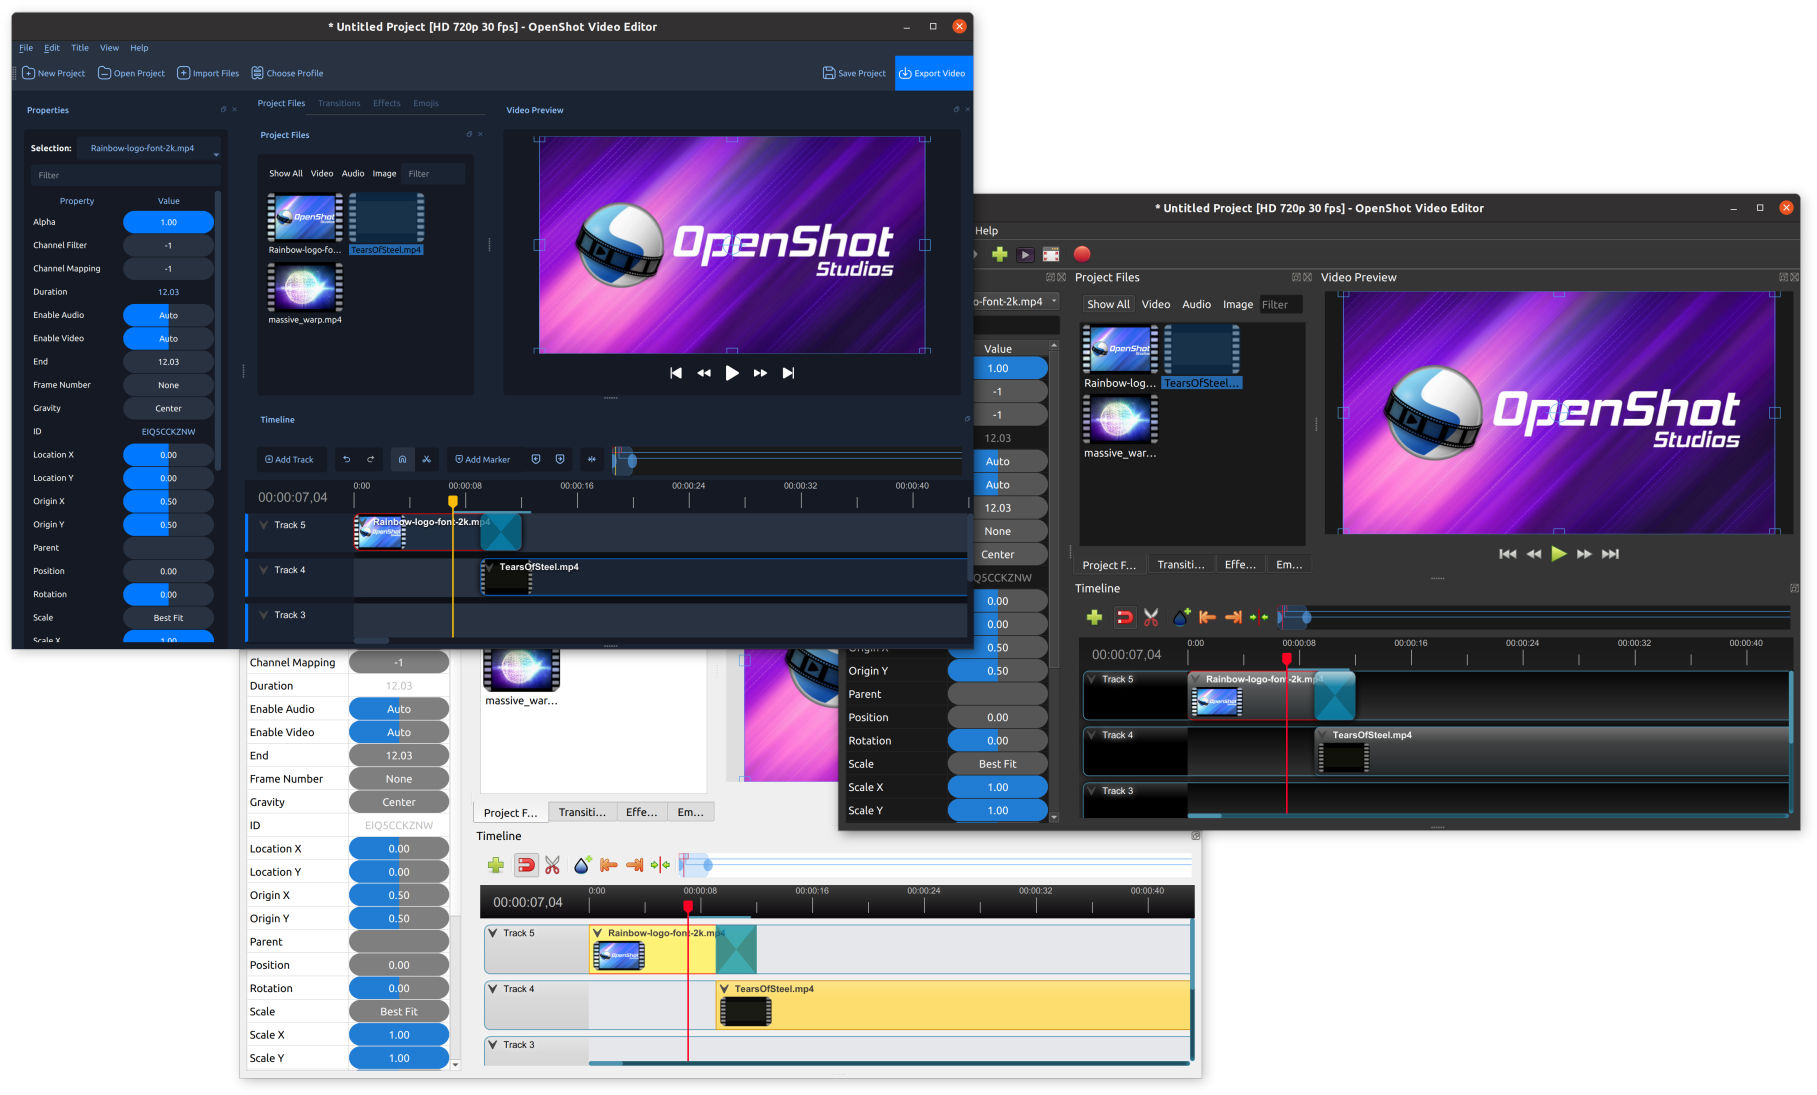
Task: Select the massive_warp.mp4 thumbnail in the blue-themed Project Files
Action: 305,288
